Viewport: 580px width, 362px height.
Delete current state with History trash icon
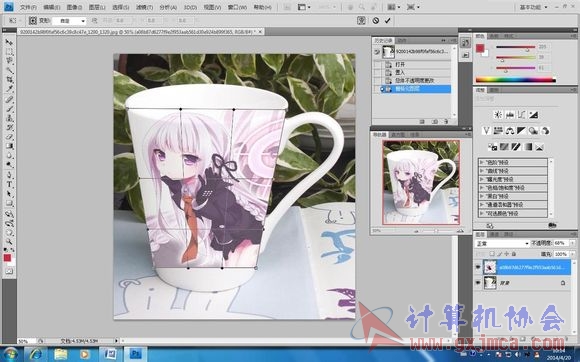coord(446,121)
